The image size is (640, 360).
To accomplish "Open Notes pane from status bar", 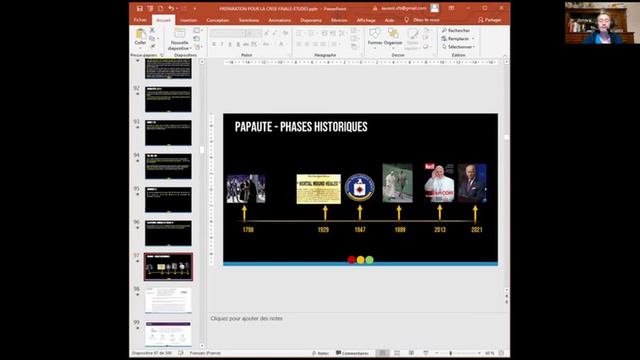I will [320, 353].
